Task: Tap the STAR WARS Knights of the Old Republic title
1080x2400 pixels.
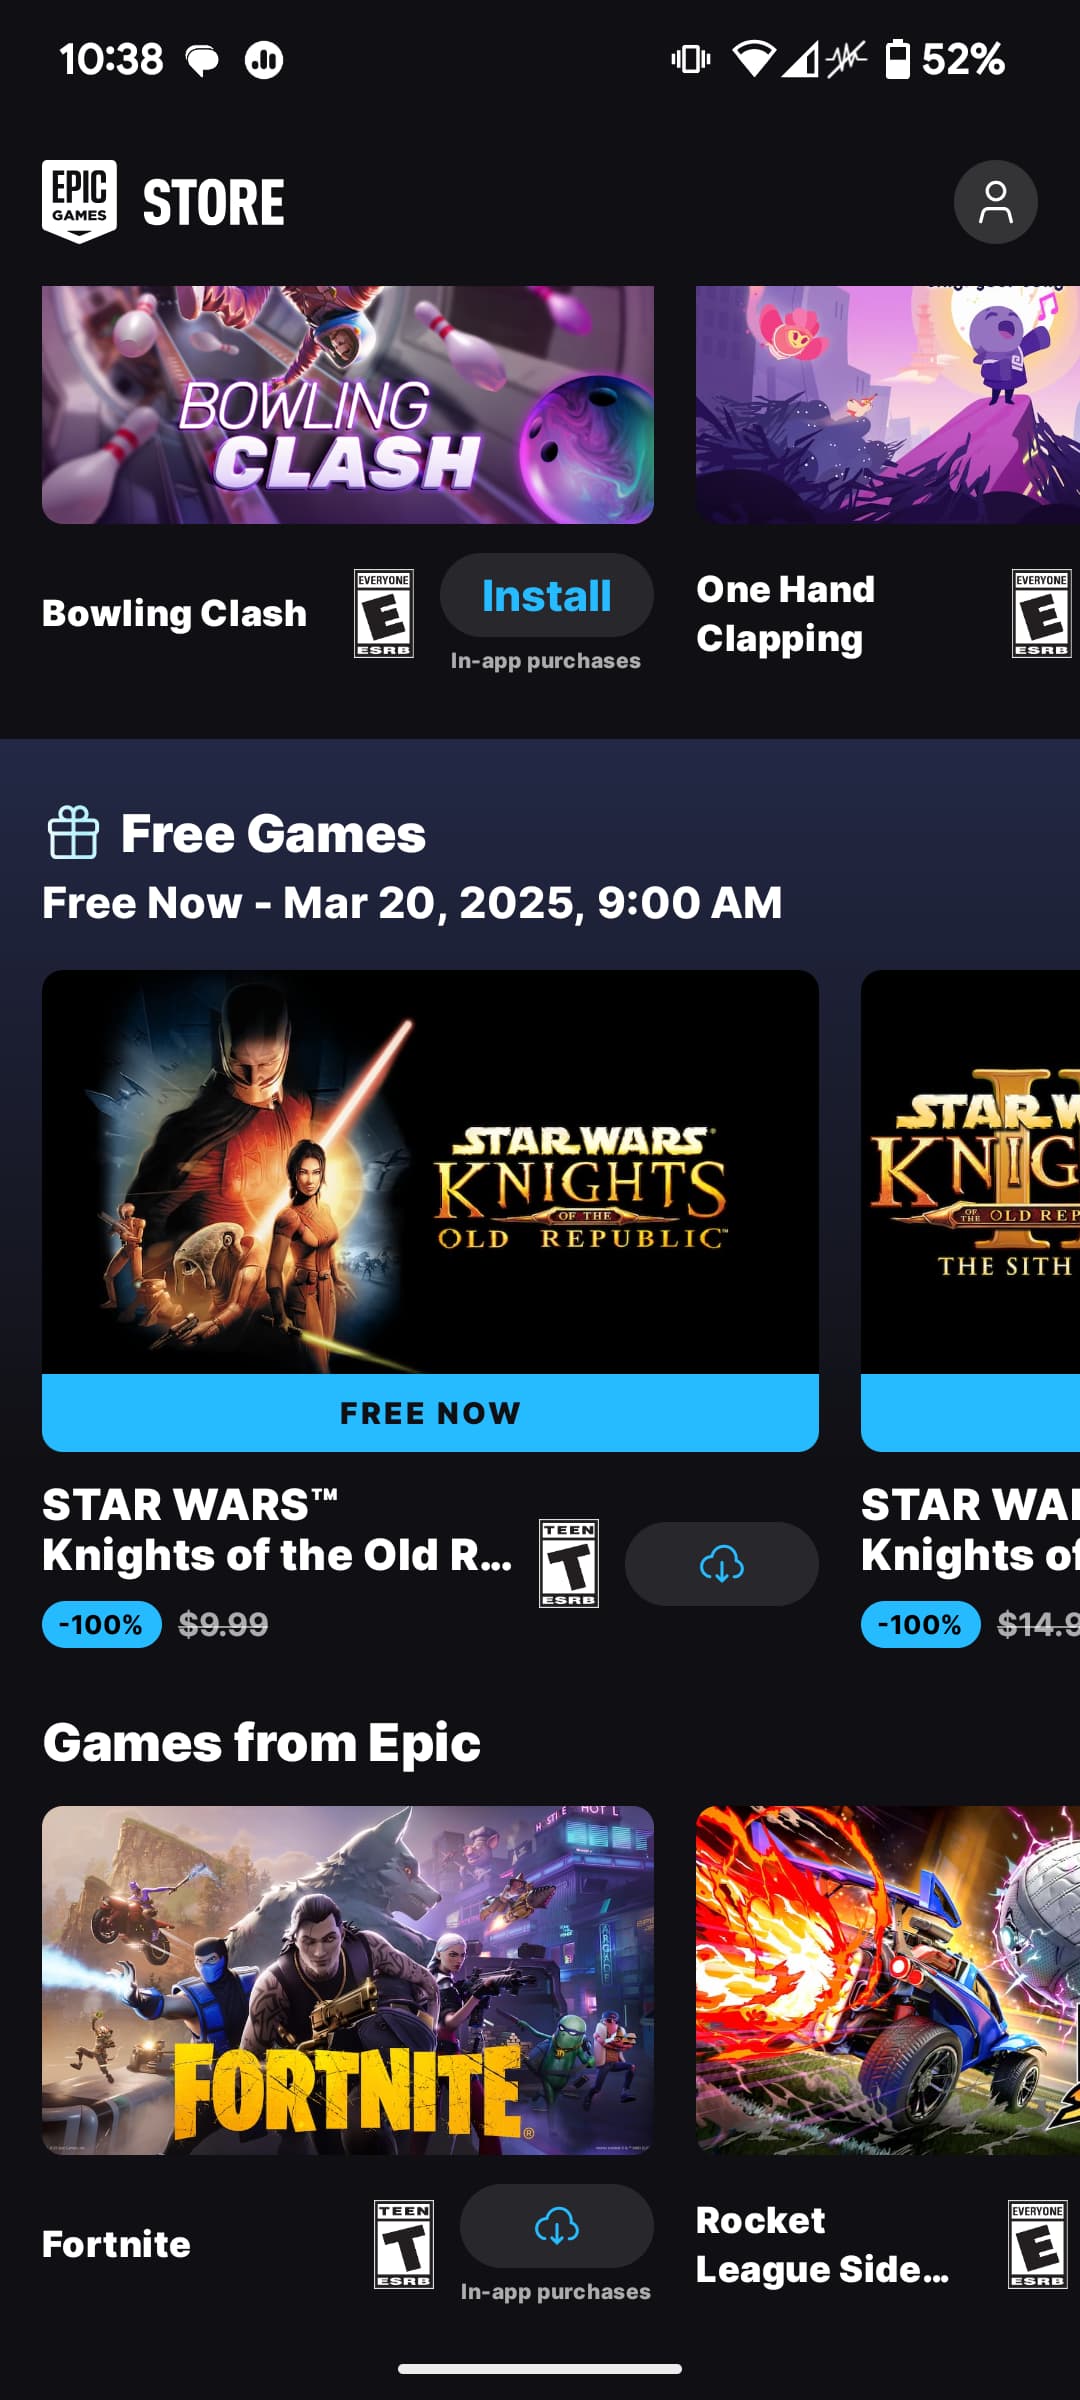Action: click(x=277, y=1530)
